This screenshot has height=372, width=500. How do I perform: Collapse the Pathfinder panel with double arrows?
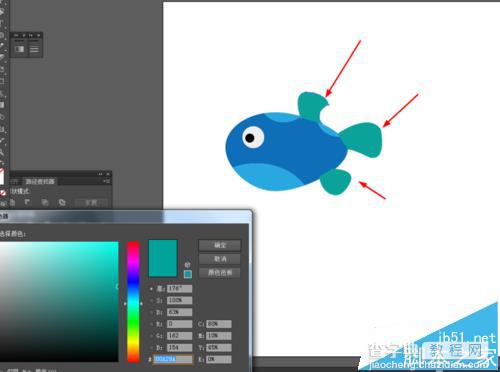click(100, 174)
